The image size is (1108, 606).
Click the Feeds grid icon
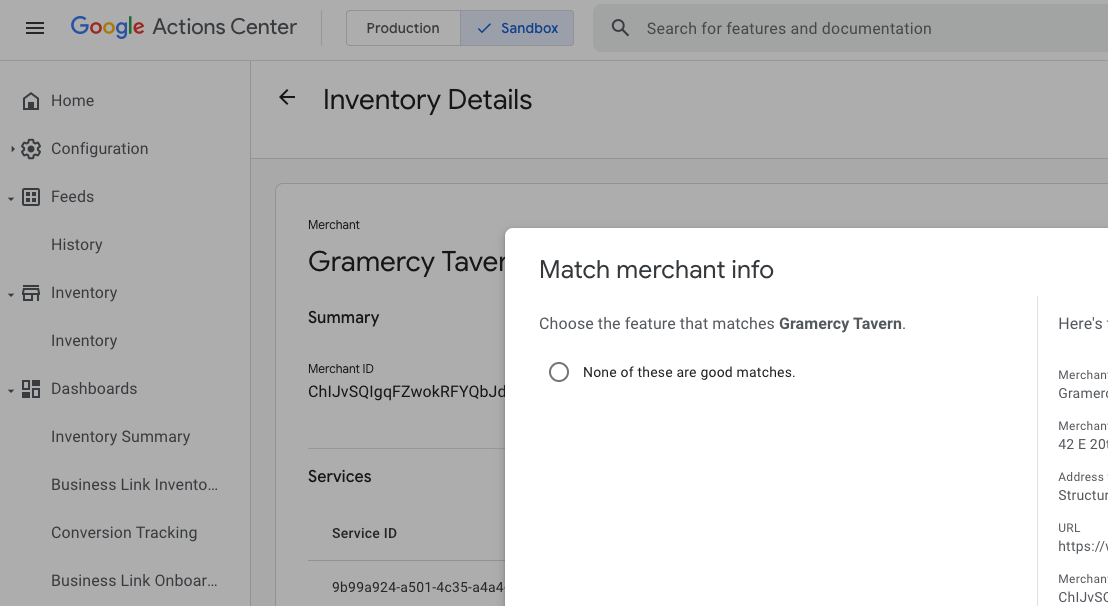[x=30, y=197]
